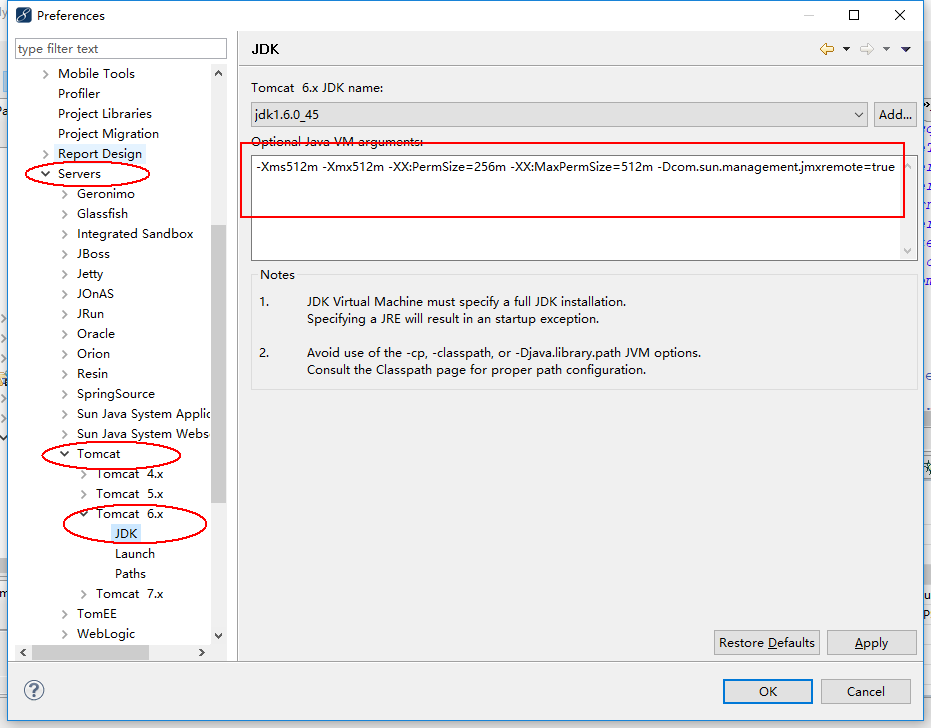931x728 pixels.
Task: Click the tree scroll up arrow
Action: [x=218, y=74]
